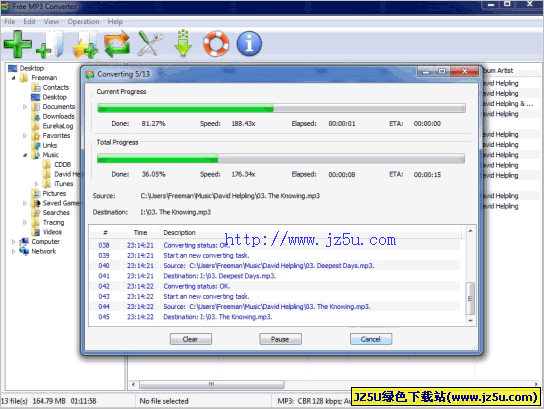Open the Operation menu
Screen dimensions: 544x409
(83, 22)
